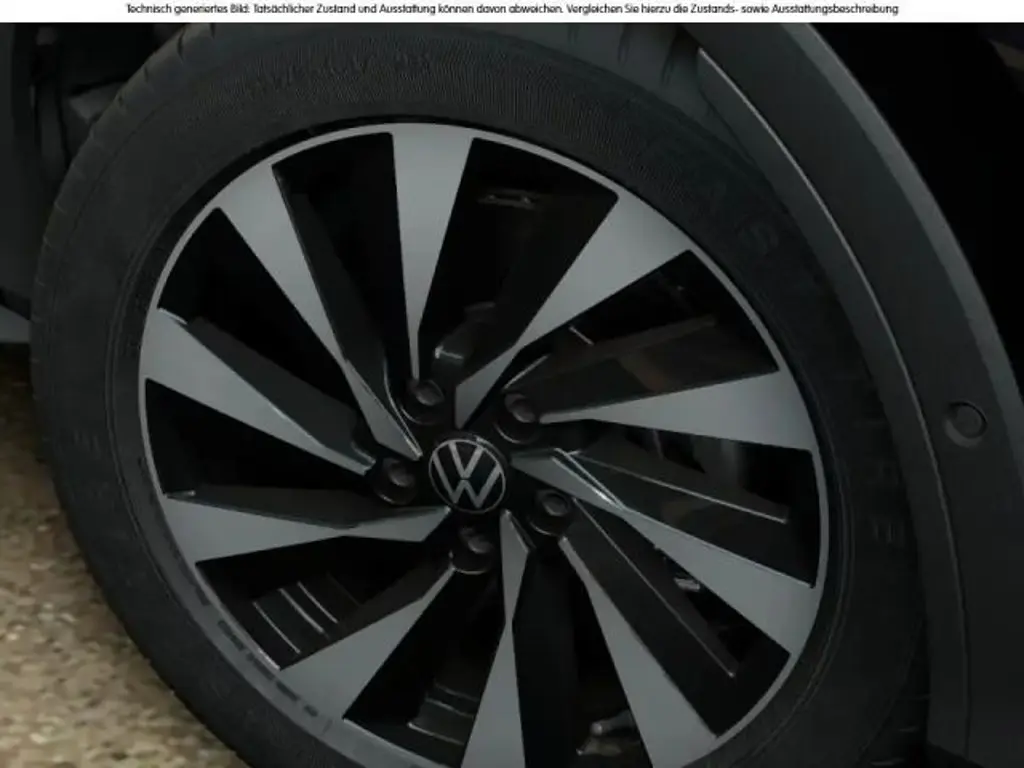This screenshot has width=1024, height=768.
Task: Click the upper-right wheel lug bolt
Action: point(519,409)
